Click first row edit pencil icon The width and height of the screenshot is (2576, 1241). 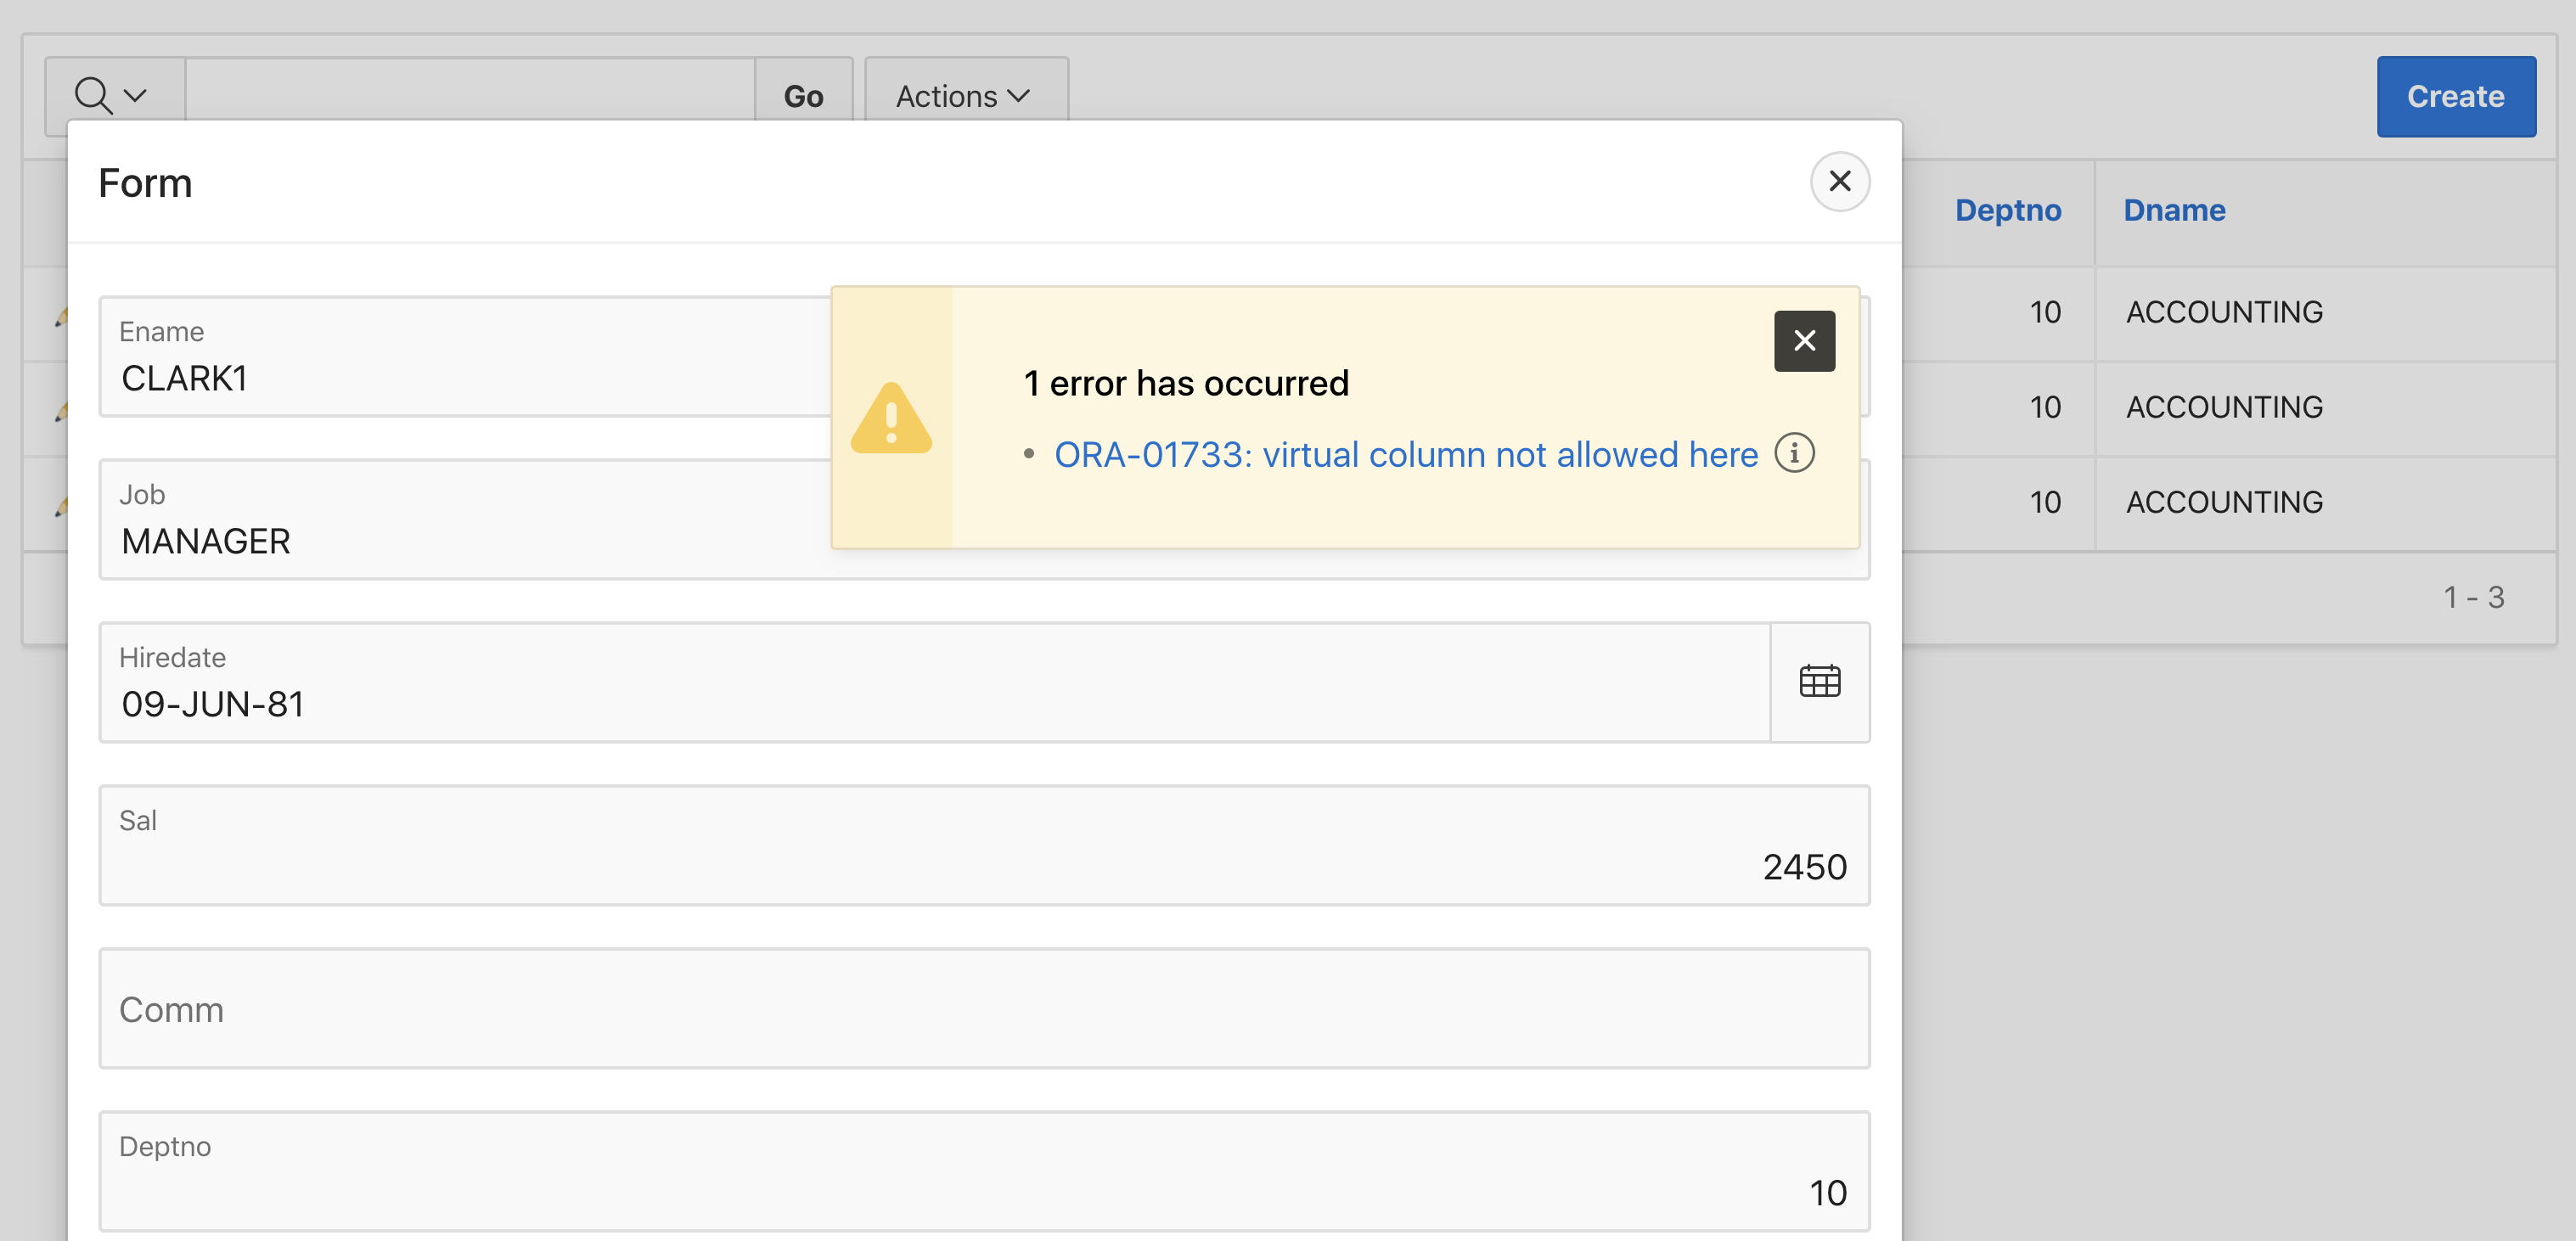coord(61,317)
